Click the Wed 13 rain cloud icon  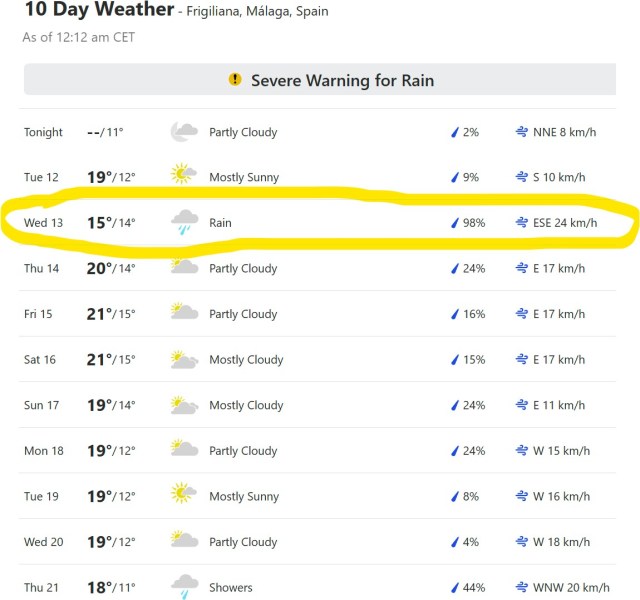pyautogui.click(x=183, y=222)
